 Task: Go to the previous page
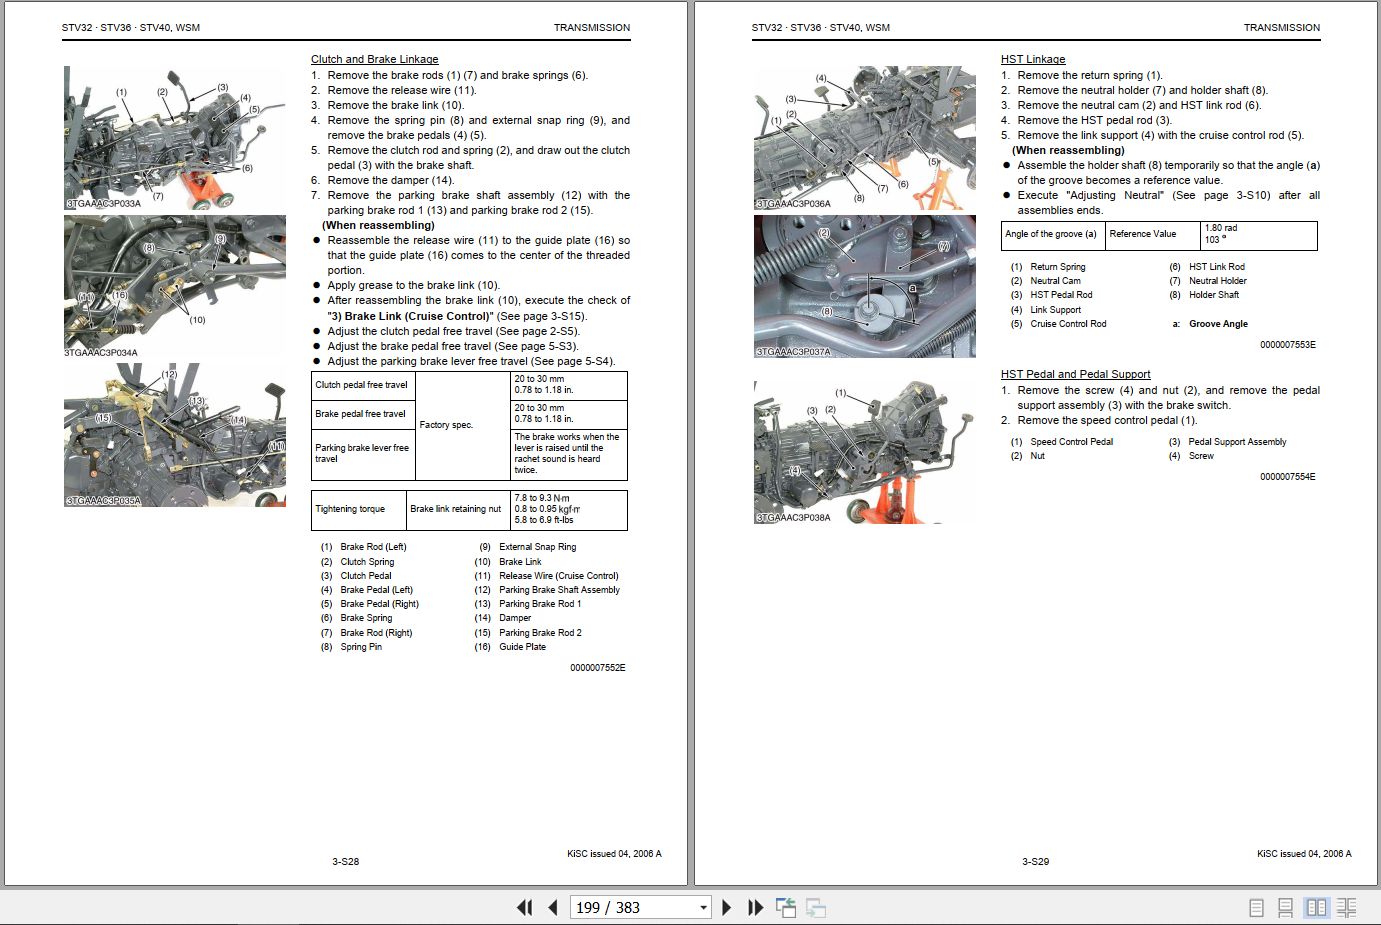pos(553,907)
